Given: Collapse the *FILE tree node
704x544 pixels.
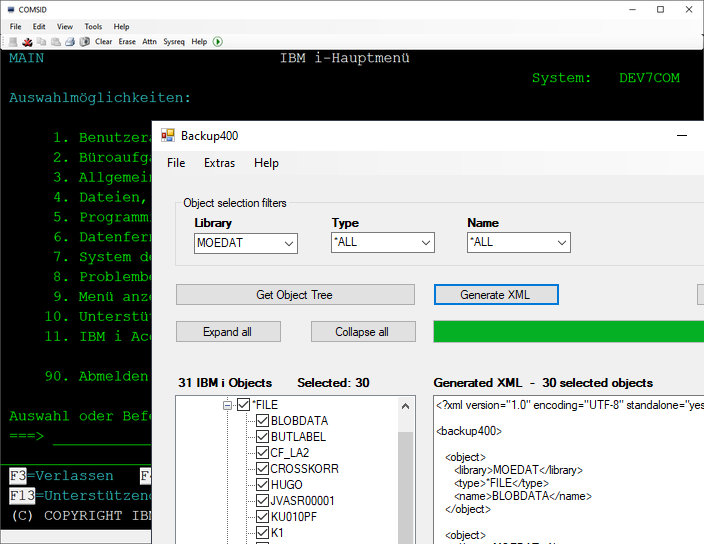Looking at the screenshot, I should (228, 405).
